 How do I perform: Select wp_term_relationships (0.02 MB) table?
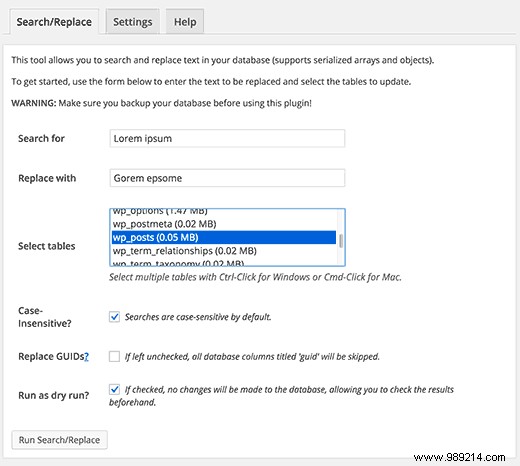point(224,251)
